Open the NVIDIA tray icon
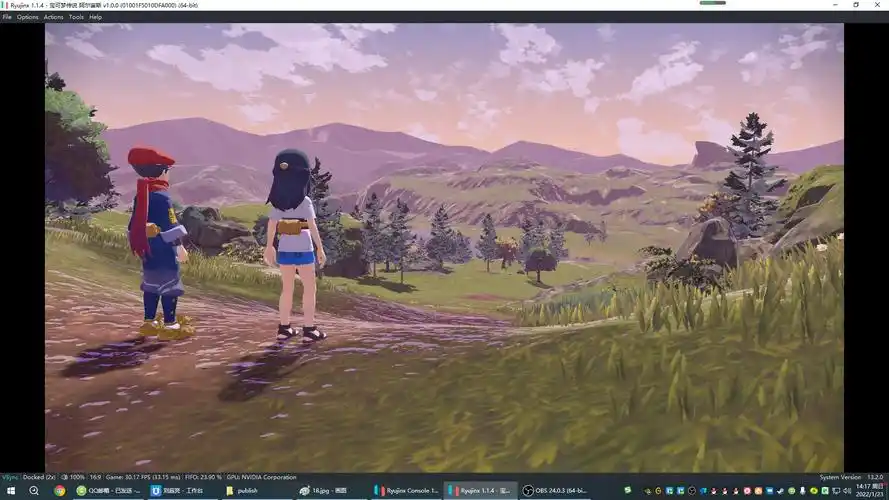The width and height of the screenshot is (889, 500). pos(647,491)
